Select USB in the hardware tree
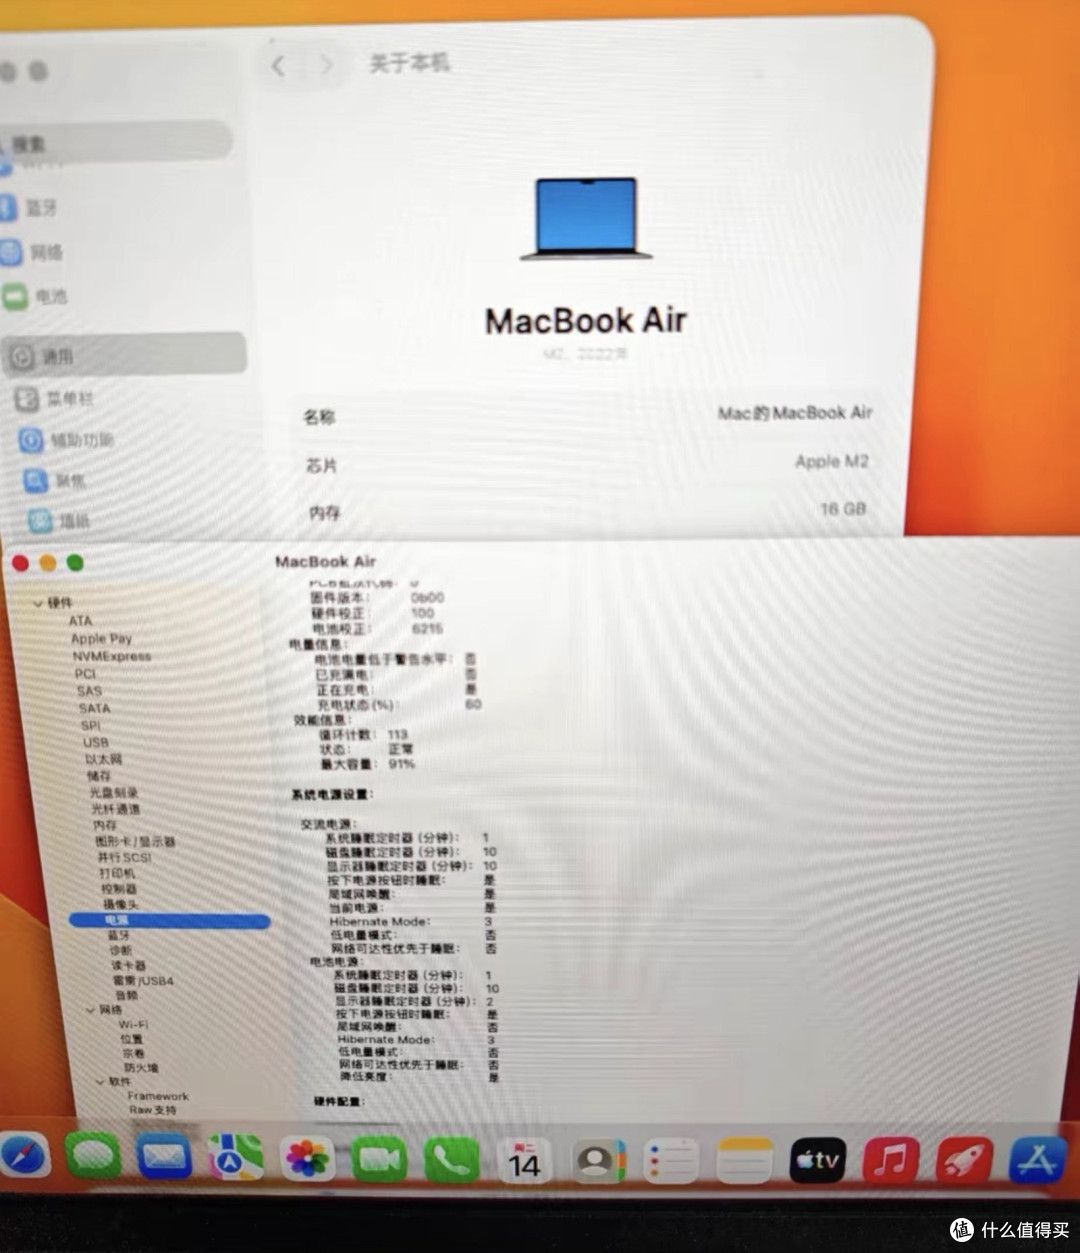Viewport: 1080px width, 1253px height. point(96,743)
